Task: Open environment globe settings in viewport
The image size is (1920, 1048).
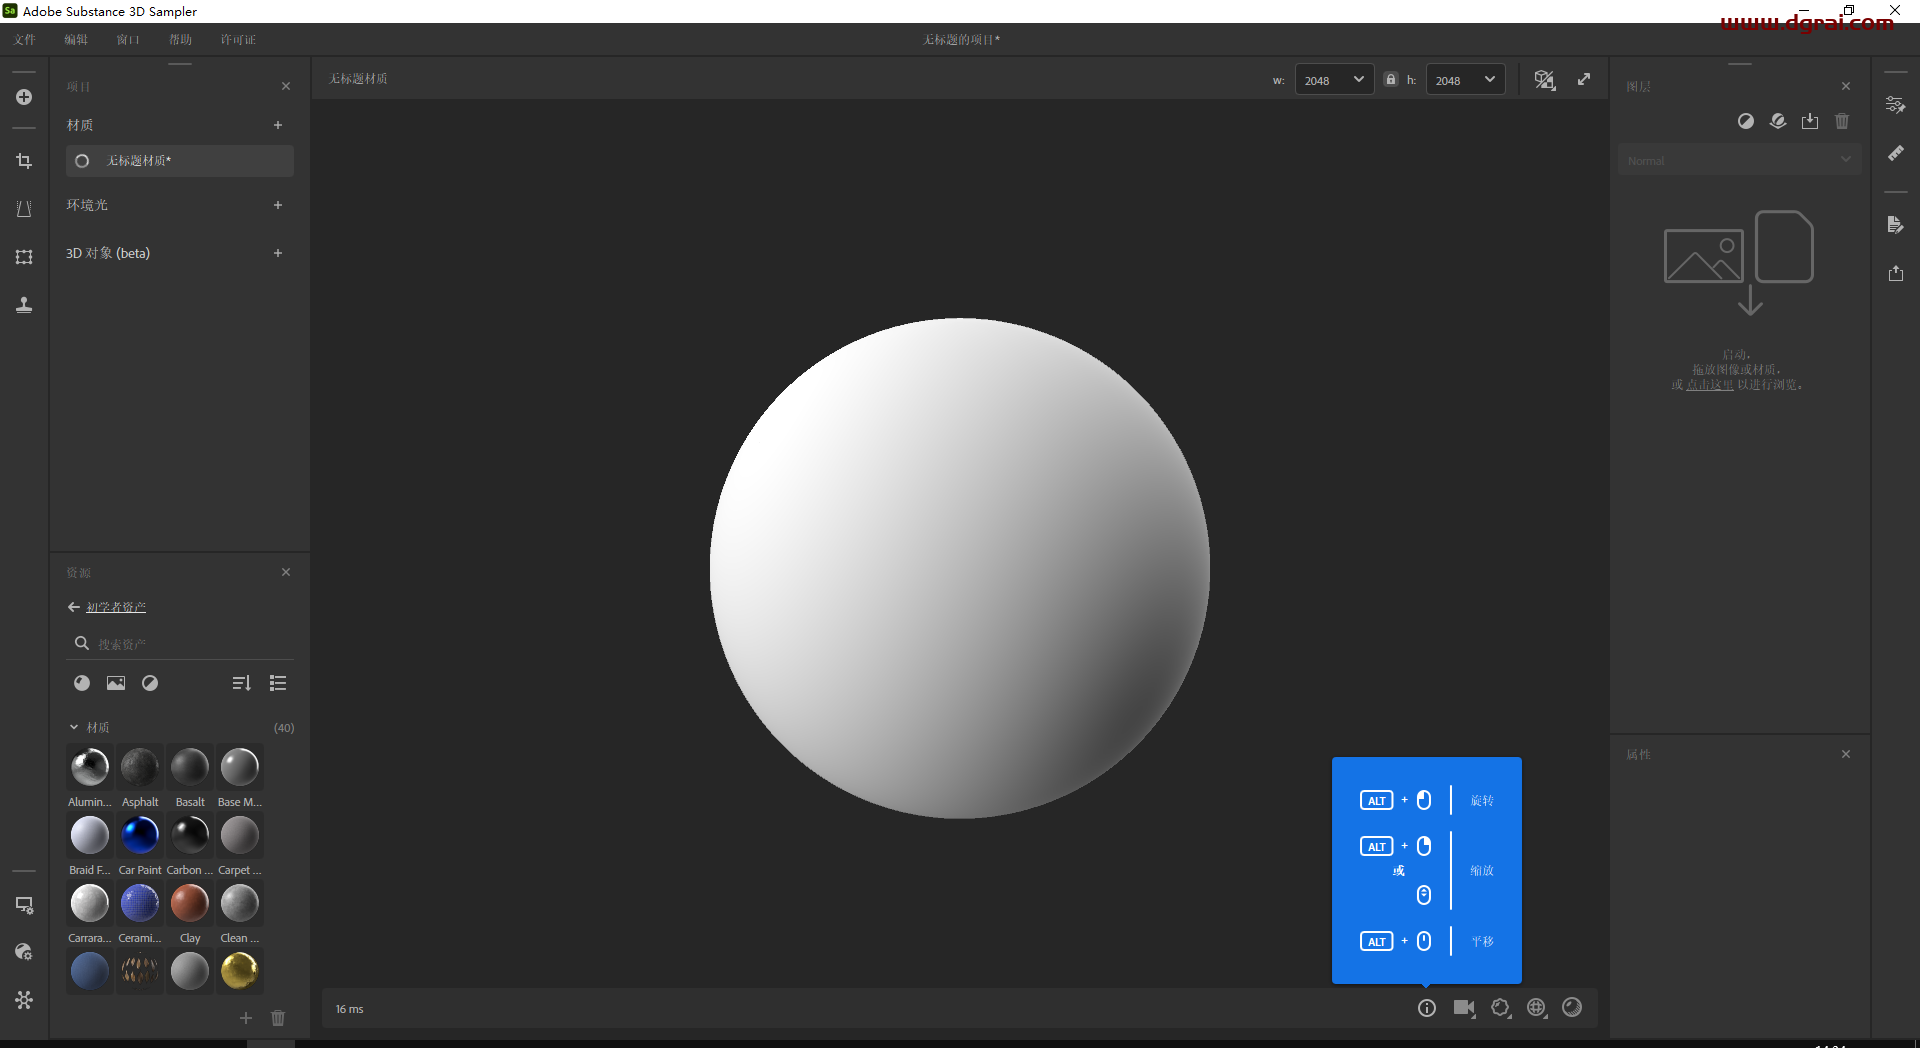Action: (1537, 1008)
